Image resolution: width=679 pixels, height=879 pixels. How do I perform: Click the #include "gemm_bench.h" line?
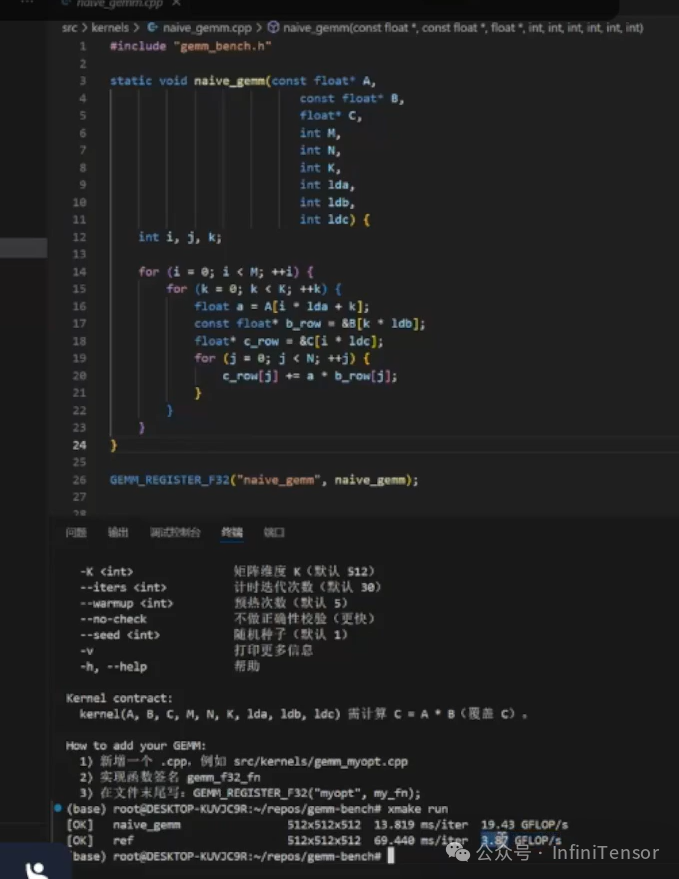(x=191, y=46)
